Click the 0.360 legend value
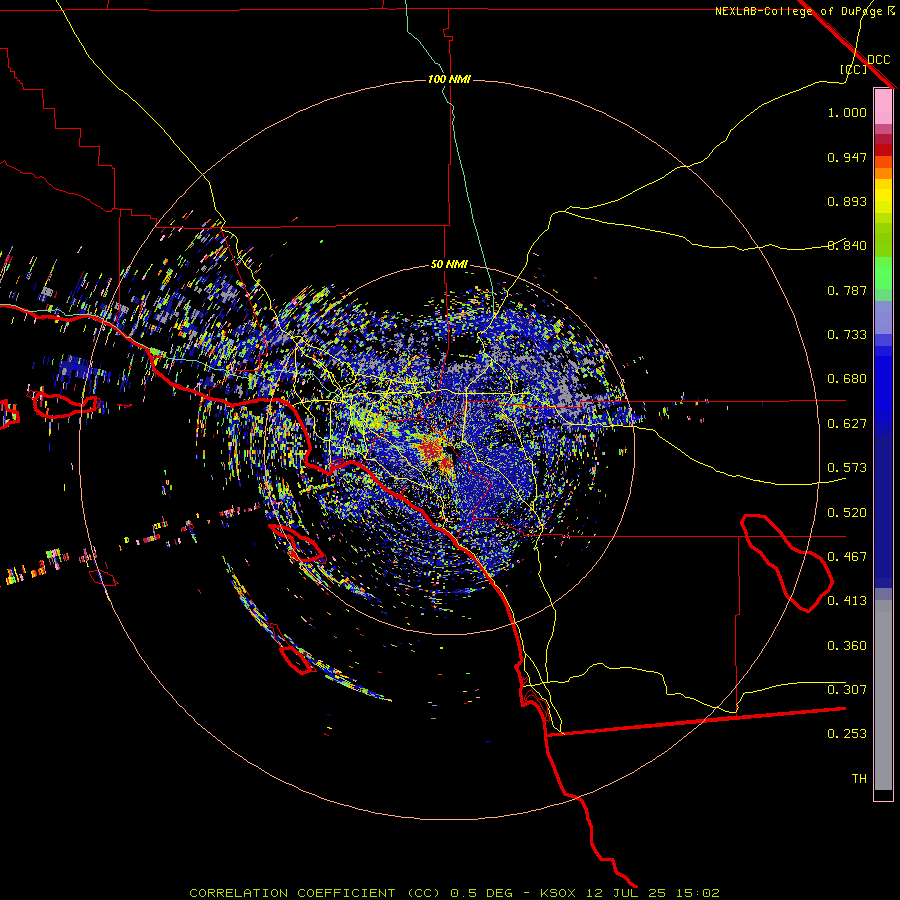 [x=847, y=646]
